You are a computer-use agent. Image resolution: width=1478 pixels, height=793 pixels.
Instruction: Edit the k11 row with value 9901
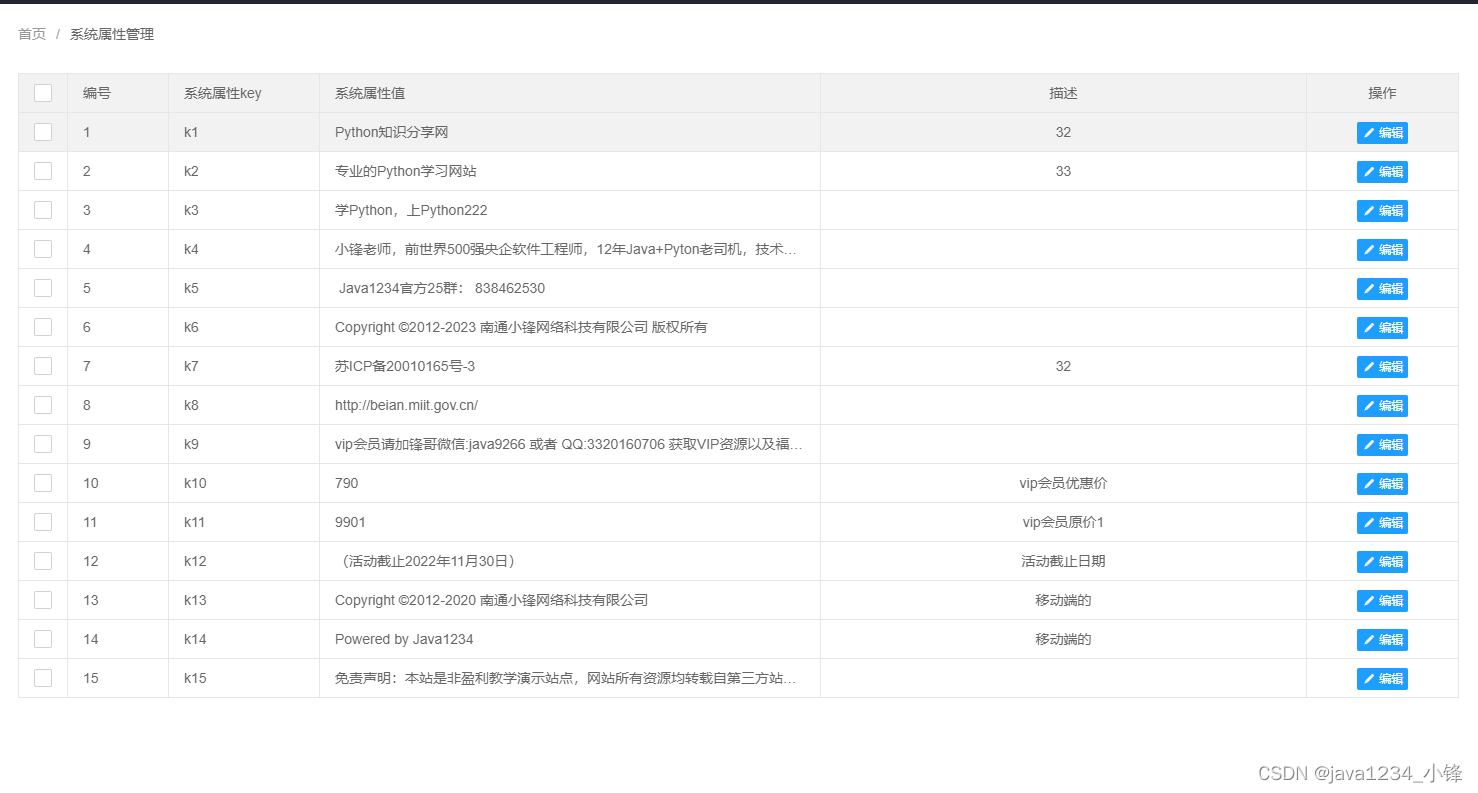[x=1382, y=523]
